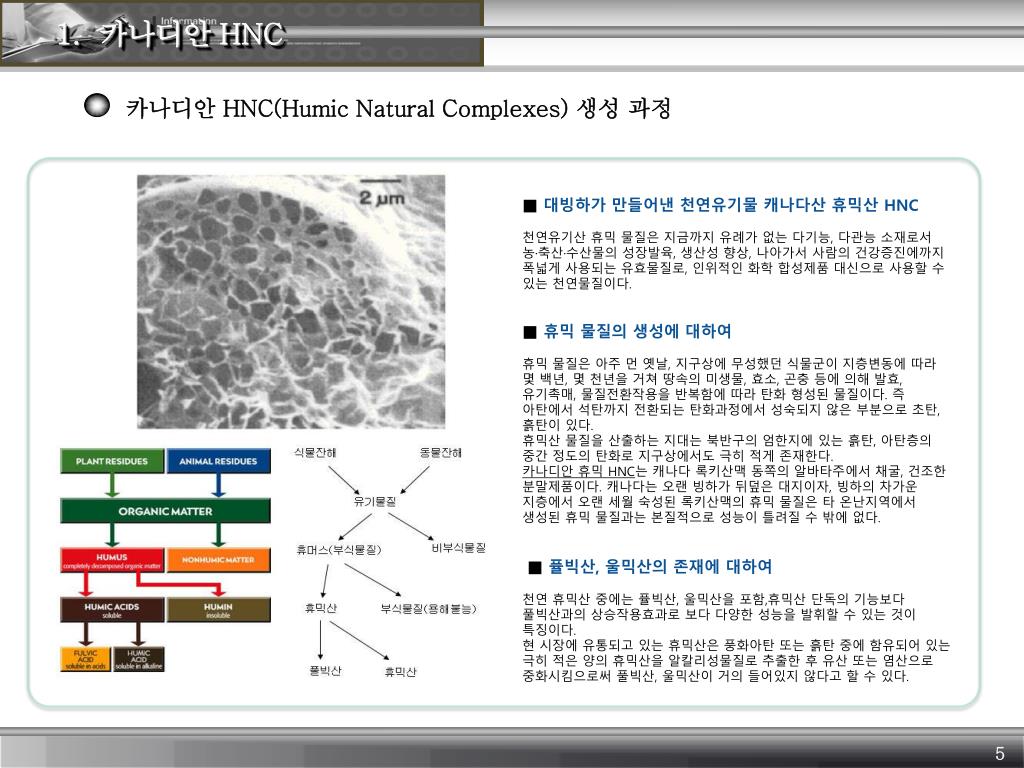
Task: Click the dark HUMIC ACID soluble in alkaline box
Action: pos(138,659)
